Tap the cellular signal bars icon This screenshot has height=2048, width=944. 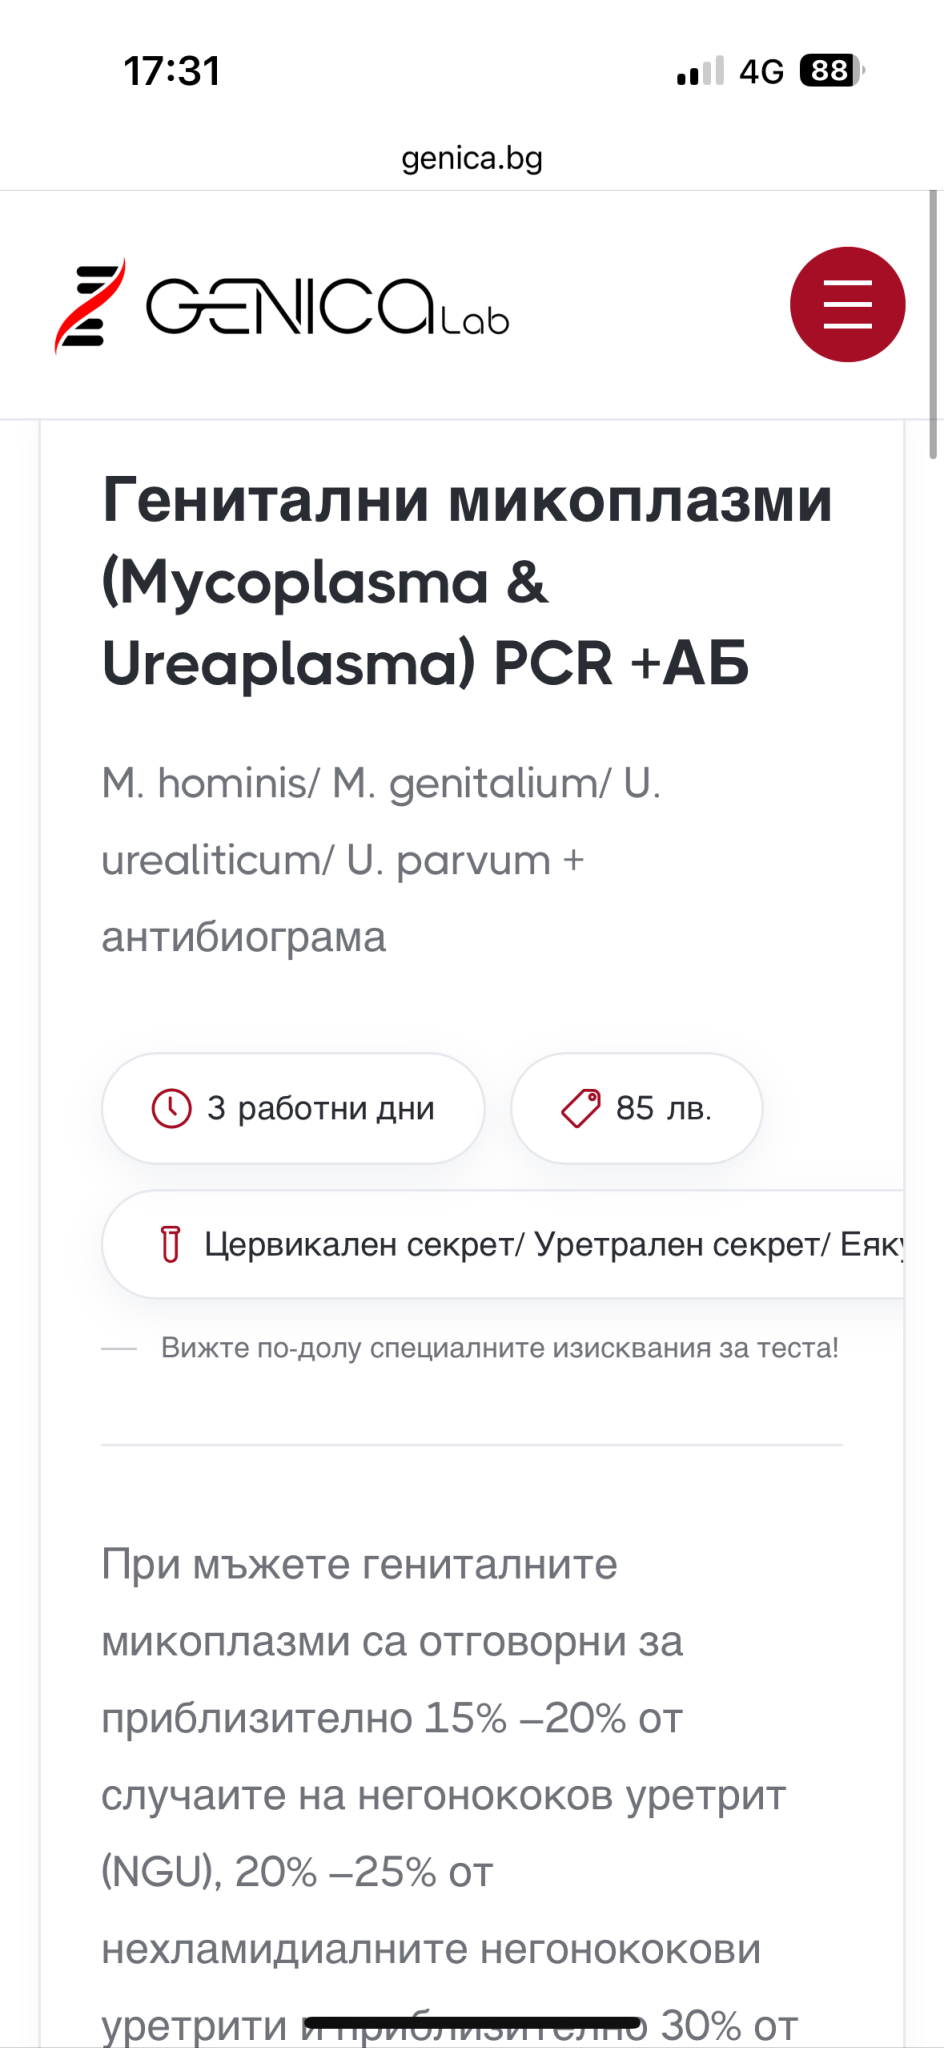pyautogui.click(x=700, y=72)
